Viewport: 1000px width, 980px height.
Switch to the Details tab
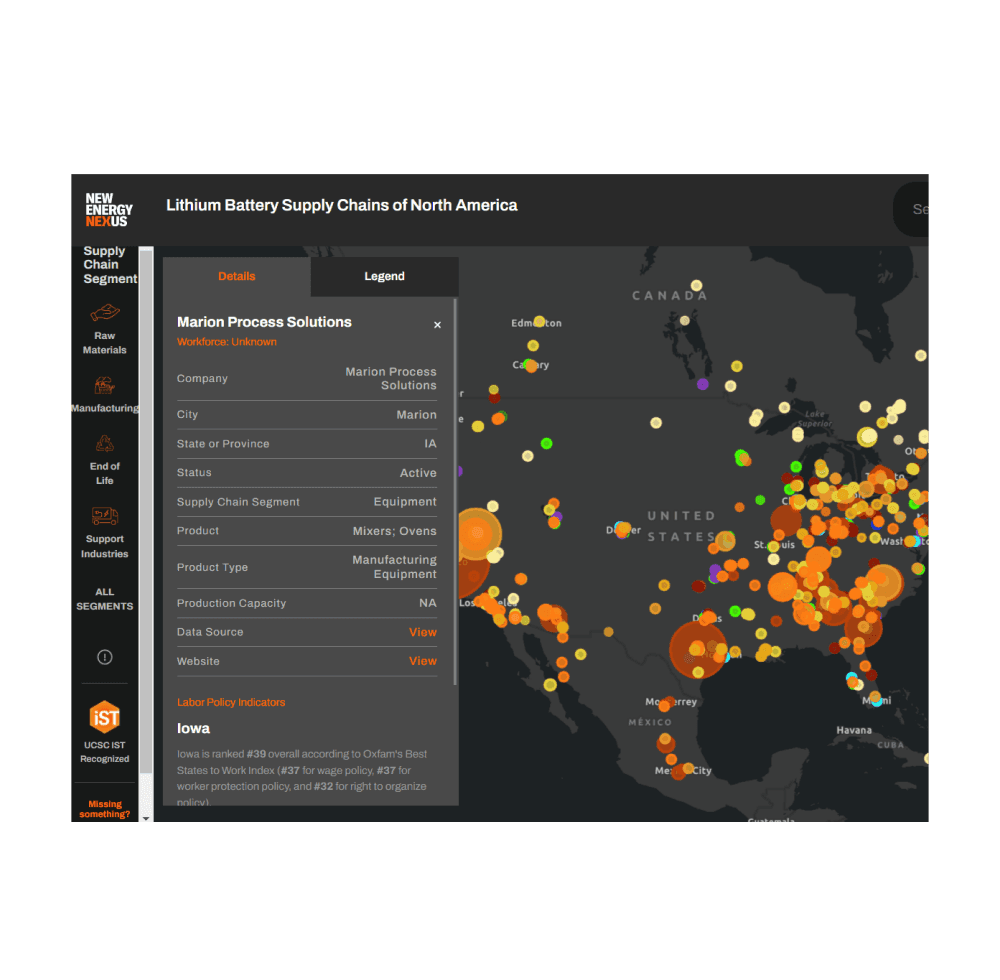coord(237,276)
